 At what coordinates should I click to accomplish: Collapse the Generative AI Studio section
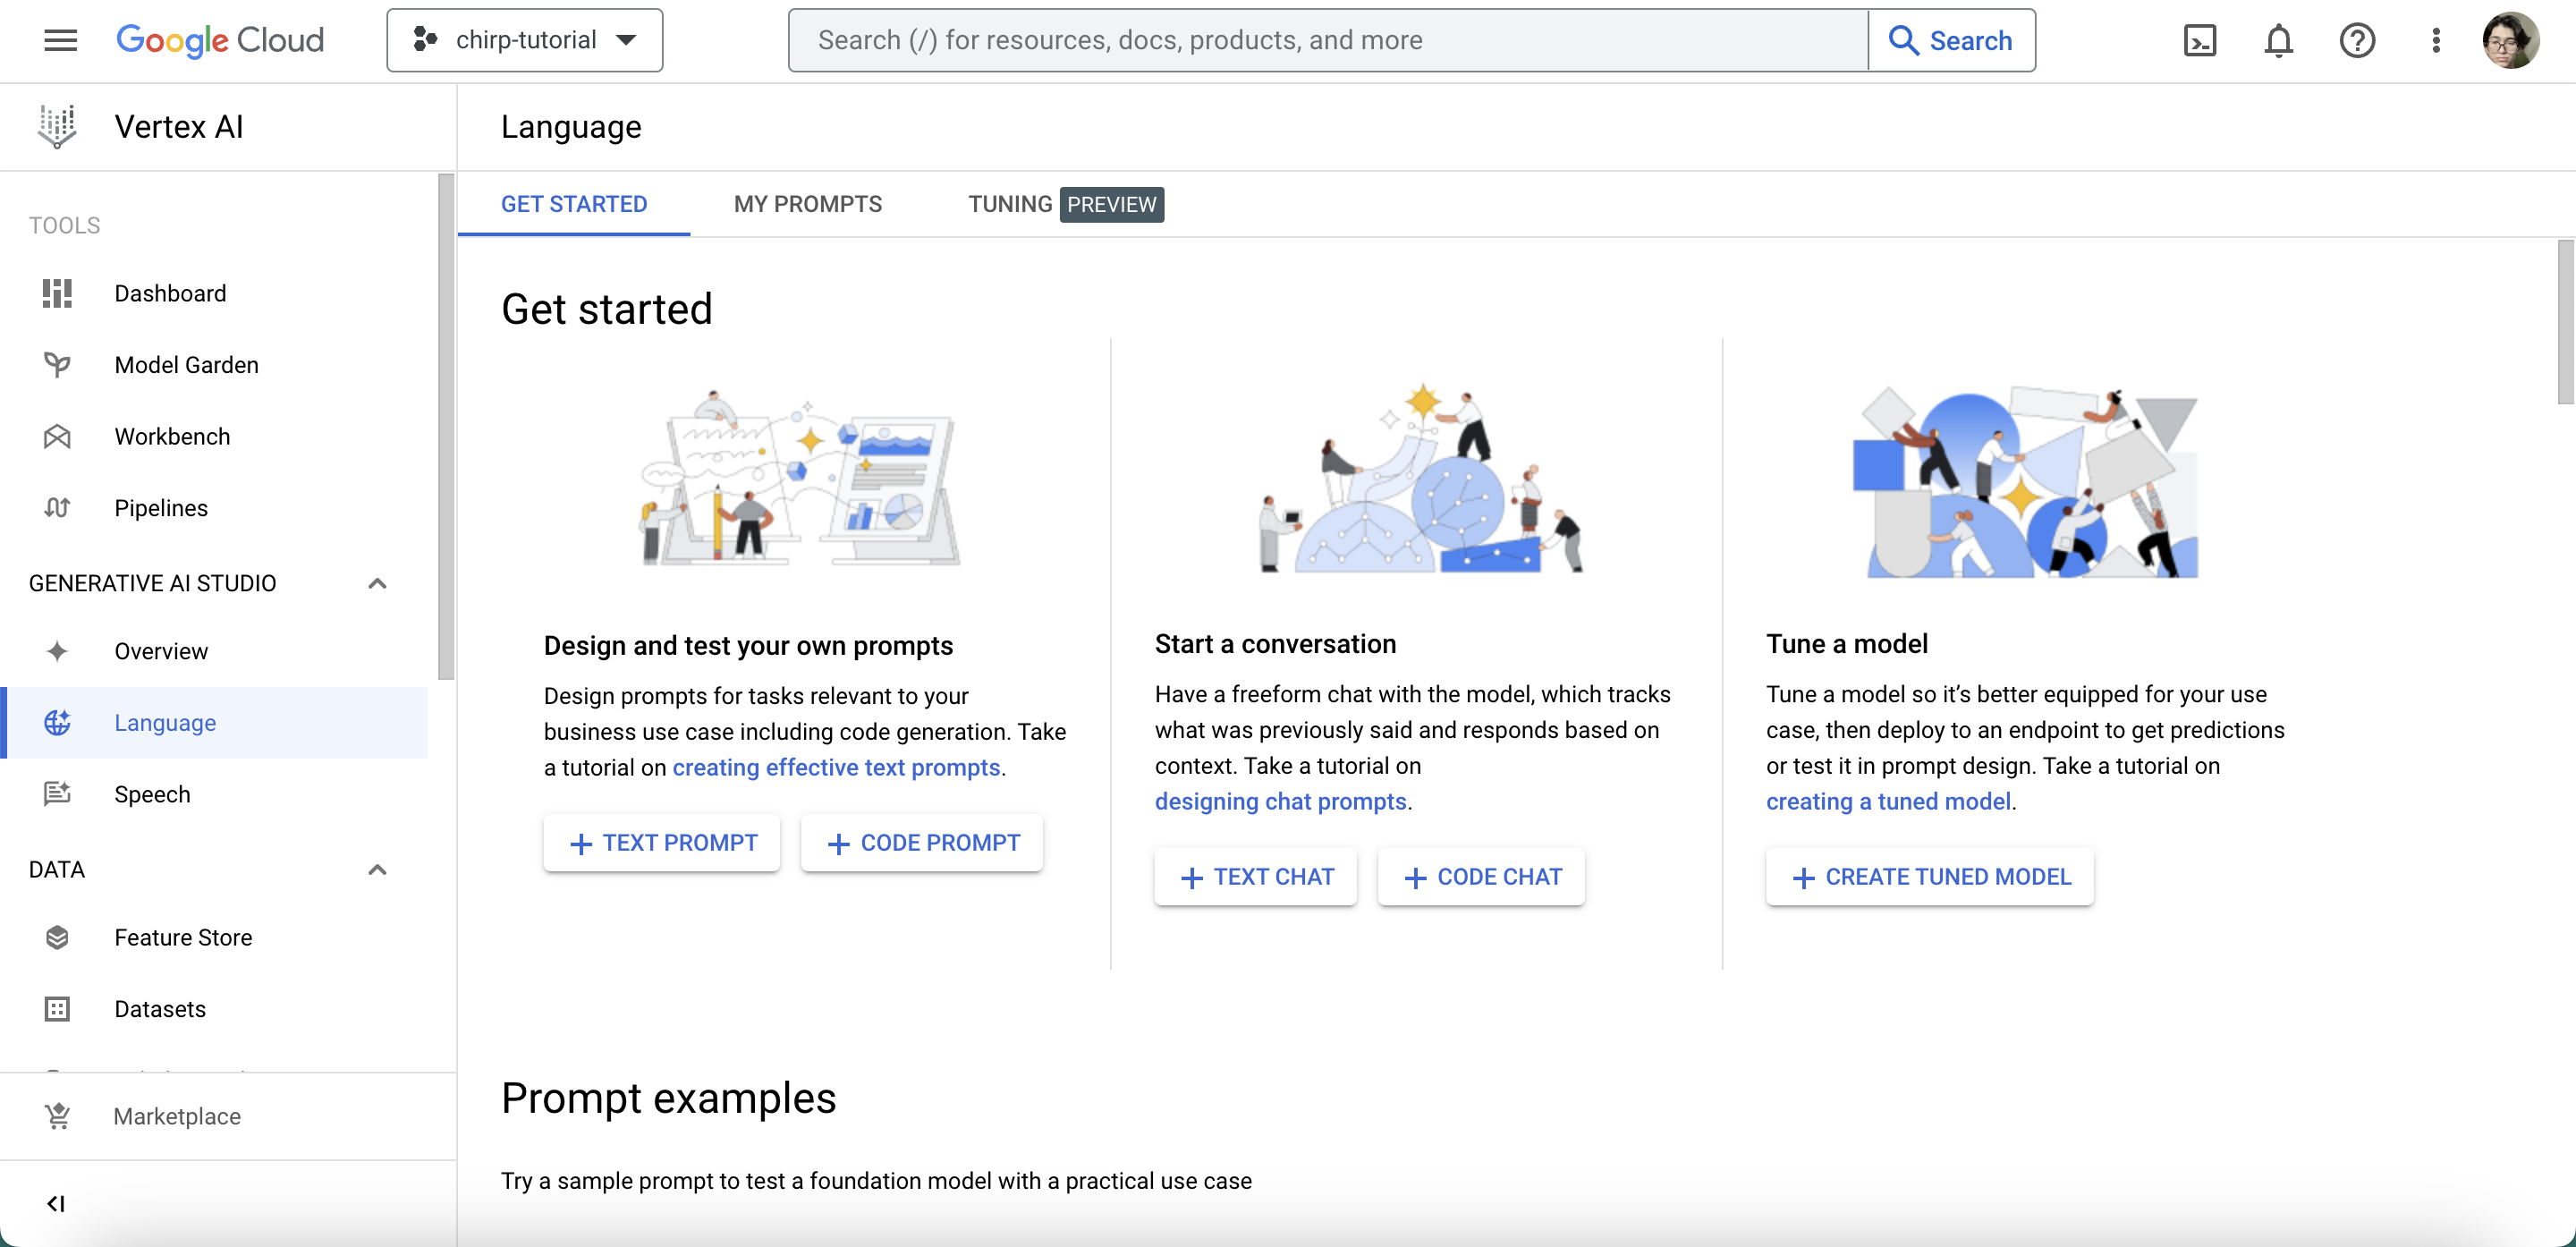click(x=377, y=583)
